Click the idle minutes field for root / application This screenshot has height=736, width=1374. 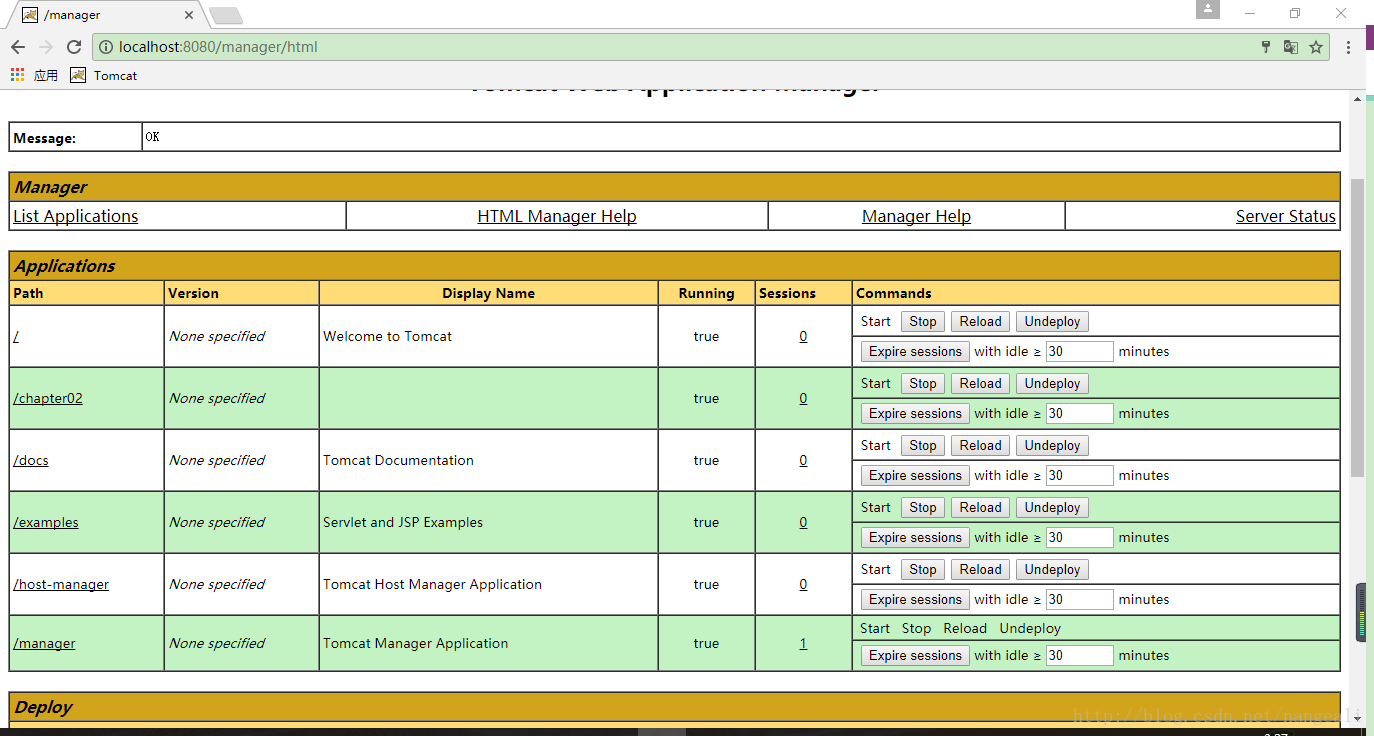pyautogui.click(x=1079, y=351)
